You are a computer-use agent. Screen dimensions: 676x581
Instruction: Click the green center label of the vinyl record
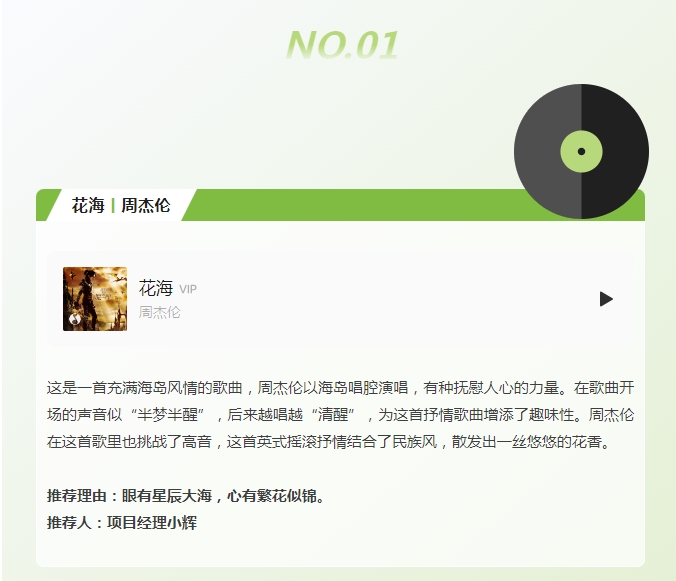pyautogui.click(x=581, y=151)
